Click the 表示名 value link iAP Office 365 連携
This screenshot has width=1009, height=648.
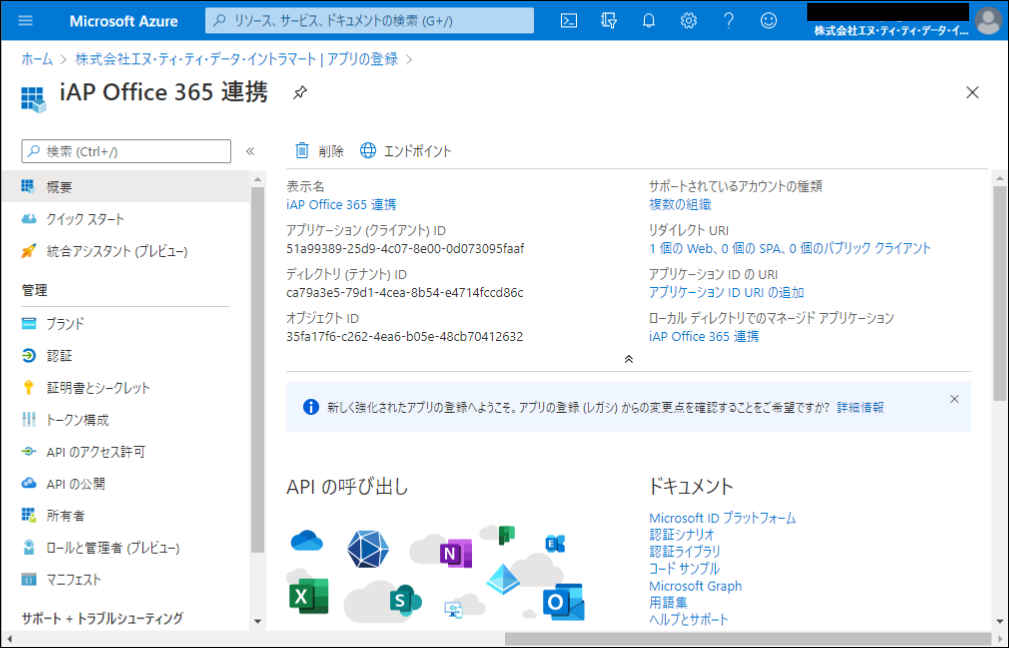point(341,205)
